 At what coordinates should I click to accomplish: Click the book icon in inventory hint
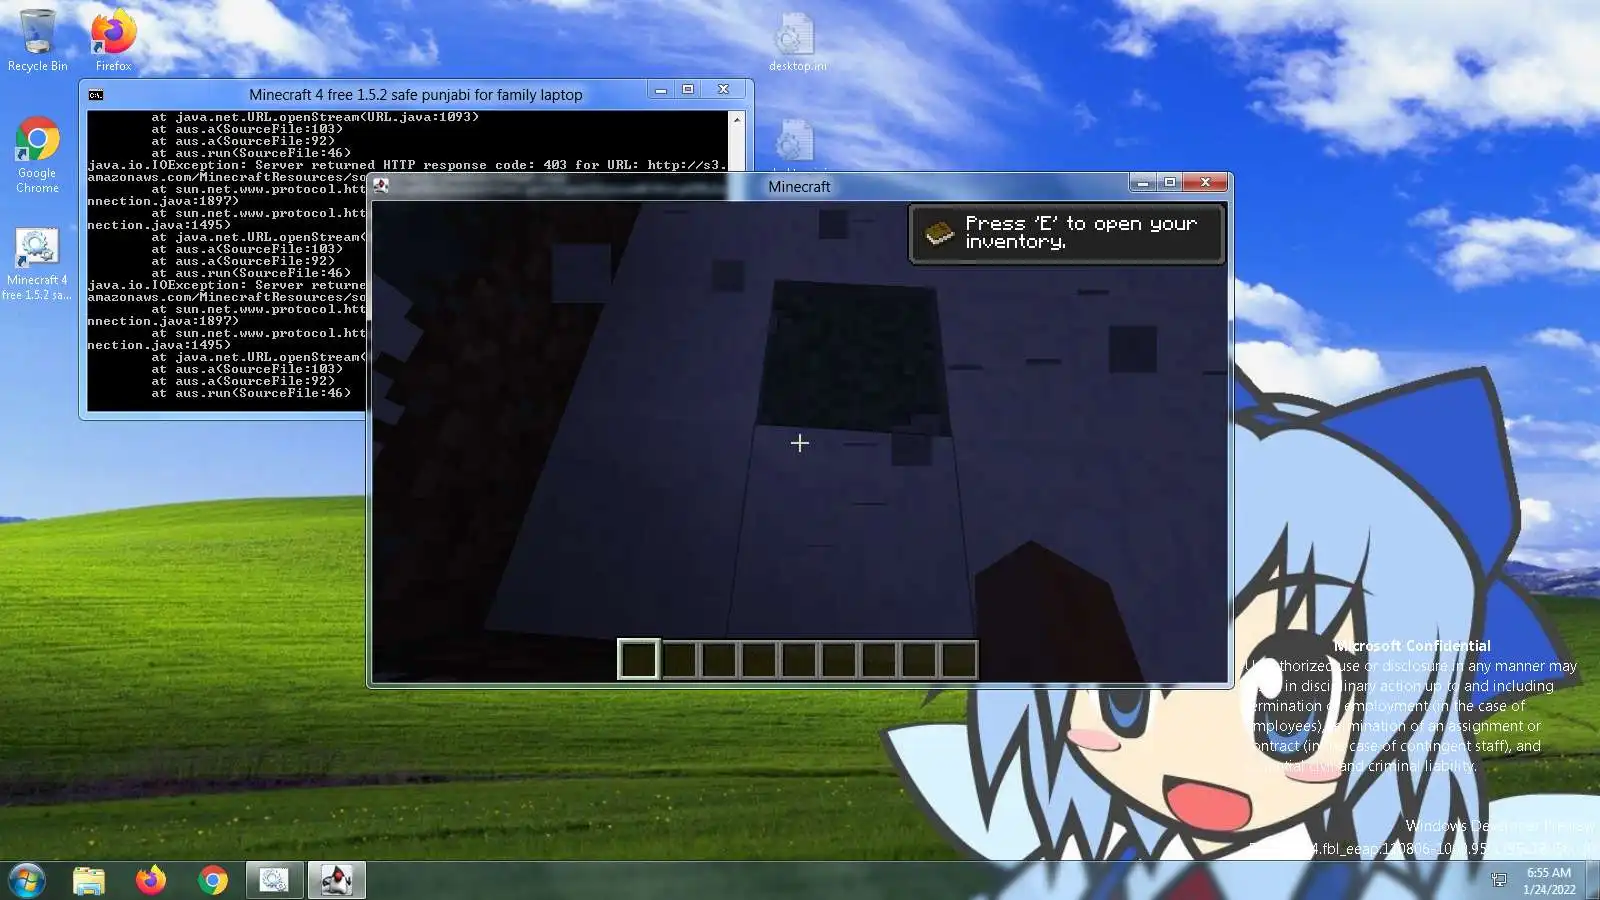click(939, 233)
